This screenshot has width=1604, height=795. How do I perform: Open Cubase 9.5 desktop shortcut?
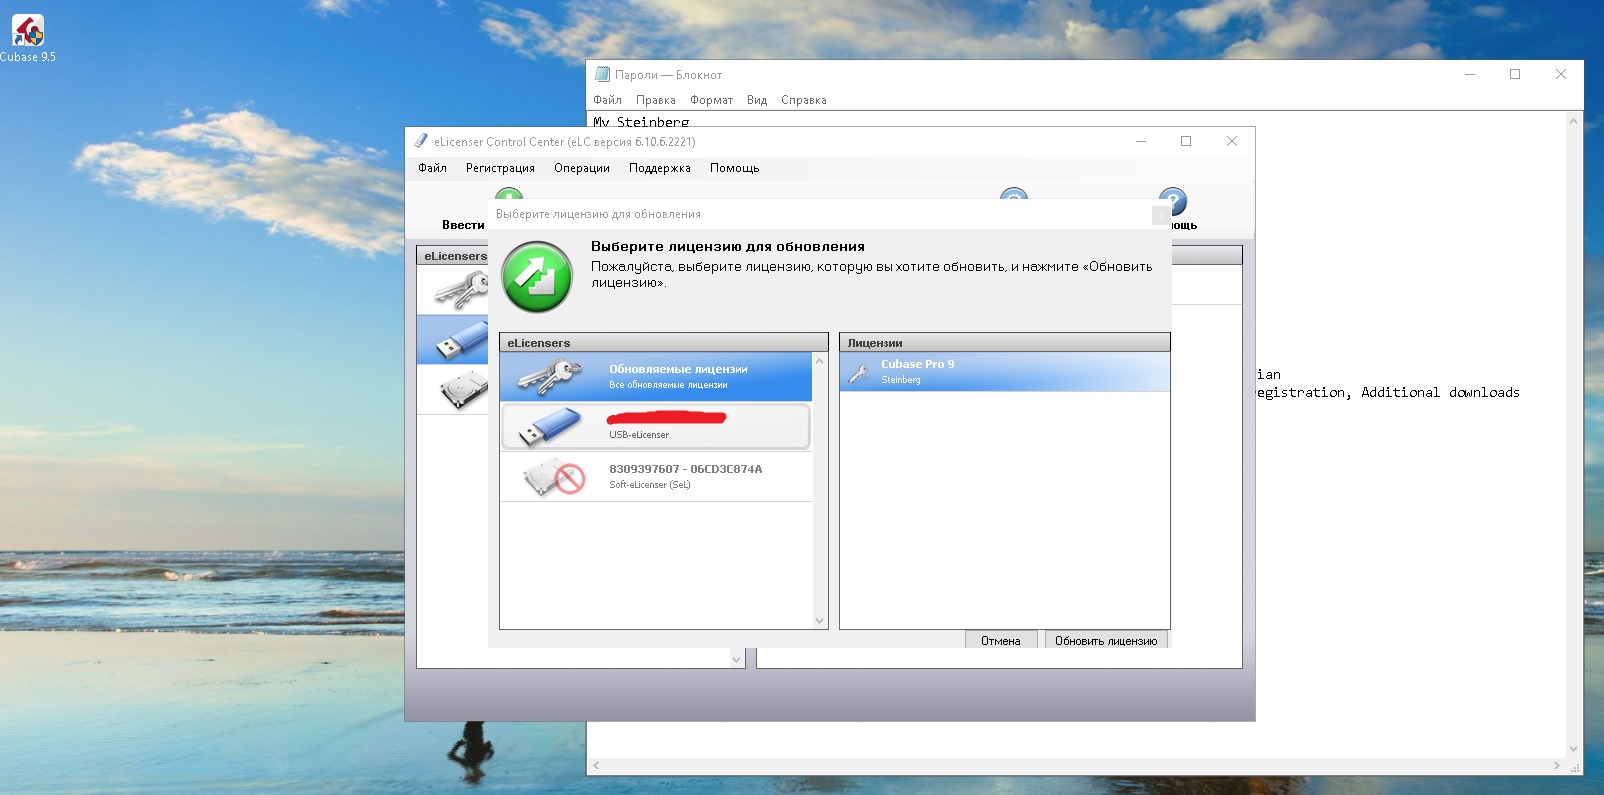click(x=28, y=39)
